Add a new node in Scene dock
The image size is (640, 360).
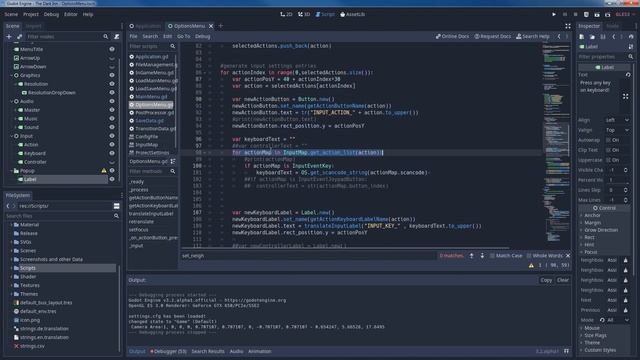click(x=9, y=37)
